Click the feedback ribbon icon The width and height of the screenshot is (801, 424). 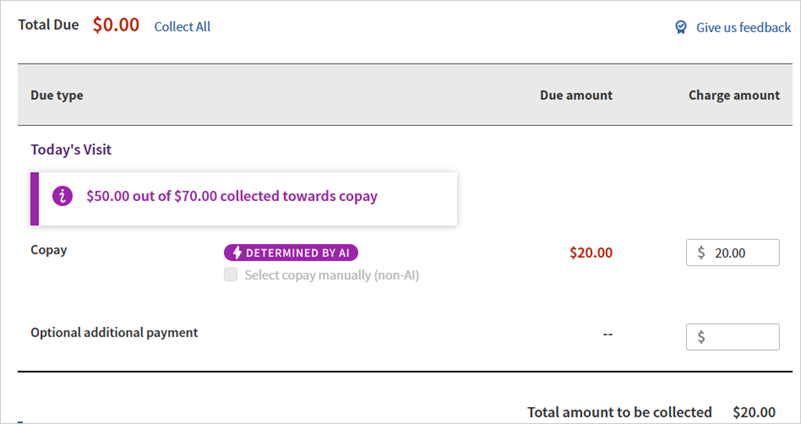[681, 28]
